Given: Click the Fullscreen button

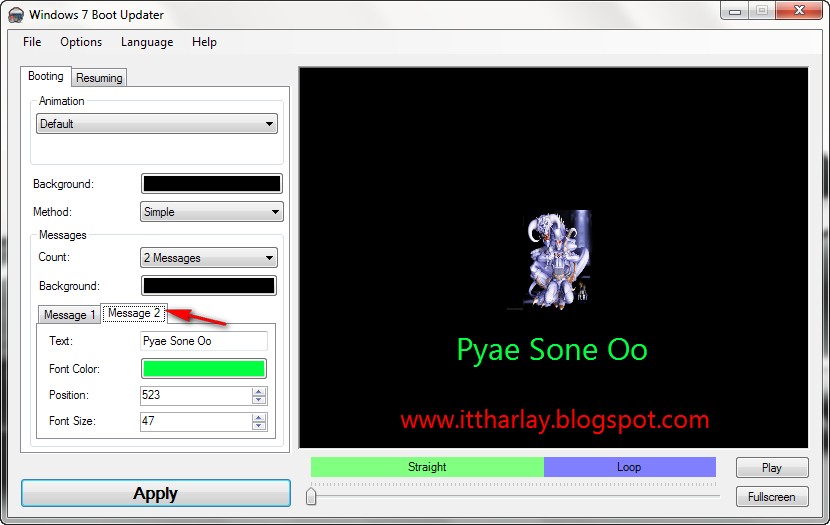Looking at the screenshot, I should (772, 497).
